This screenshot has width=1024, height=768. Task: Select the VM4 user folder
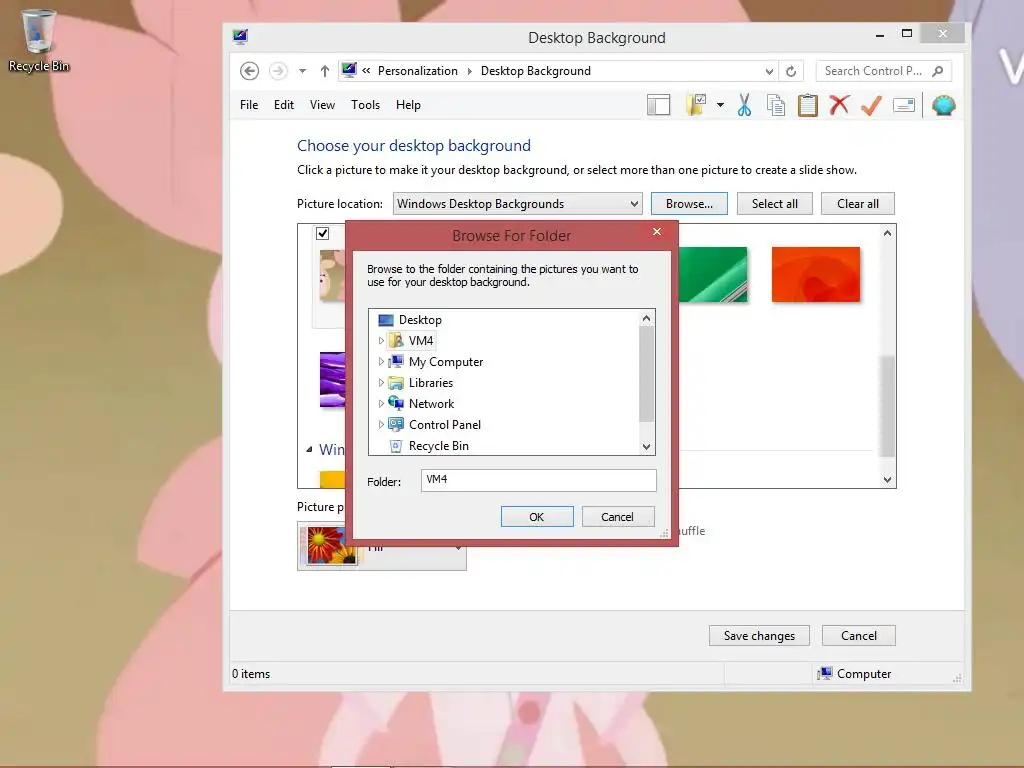tap(411, 341)
